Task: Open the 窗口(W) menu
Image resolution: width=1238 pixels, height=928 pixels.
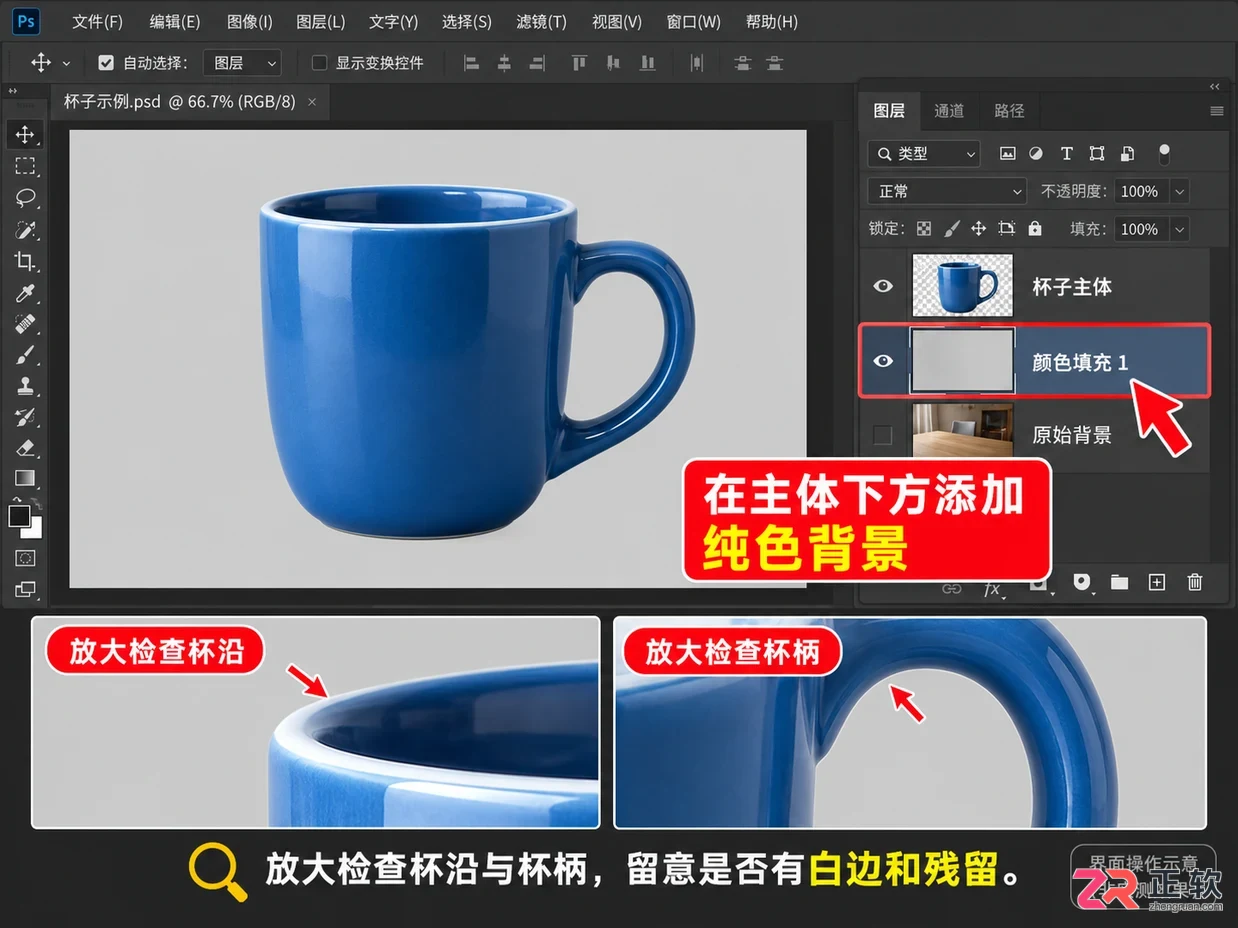Action: pos(694,21)
